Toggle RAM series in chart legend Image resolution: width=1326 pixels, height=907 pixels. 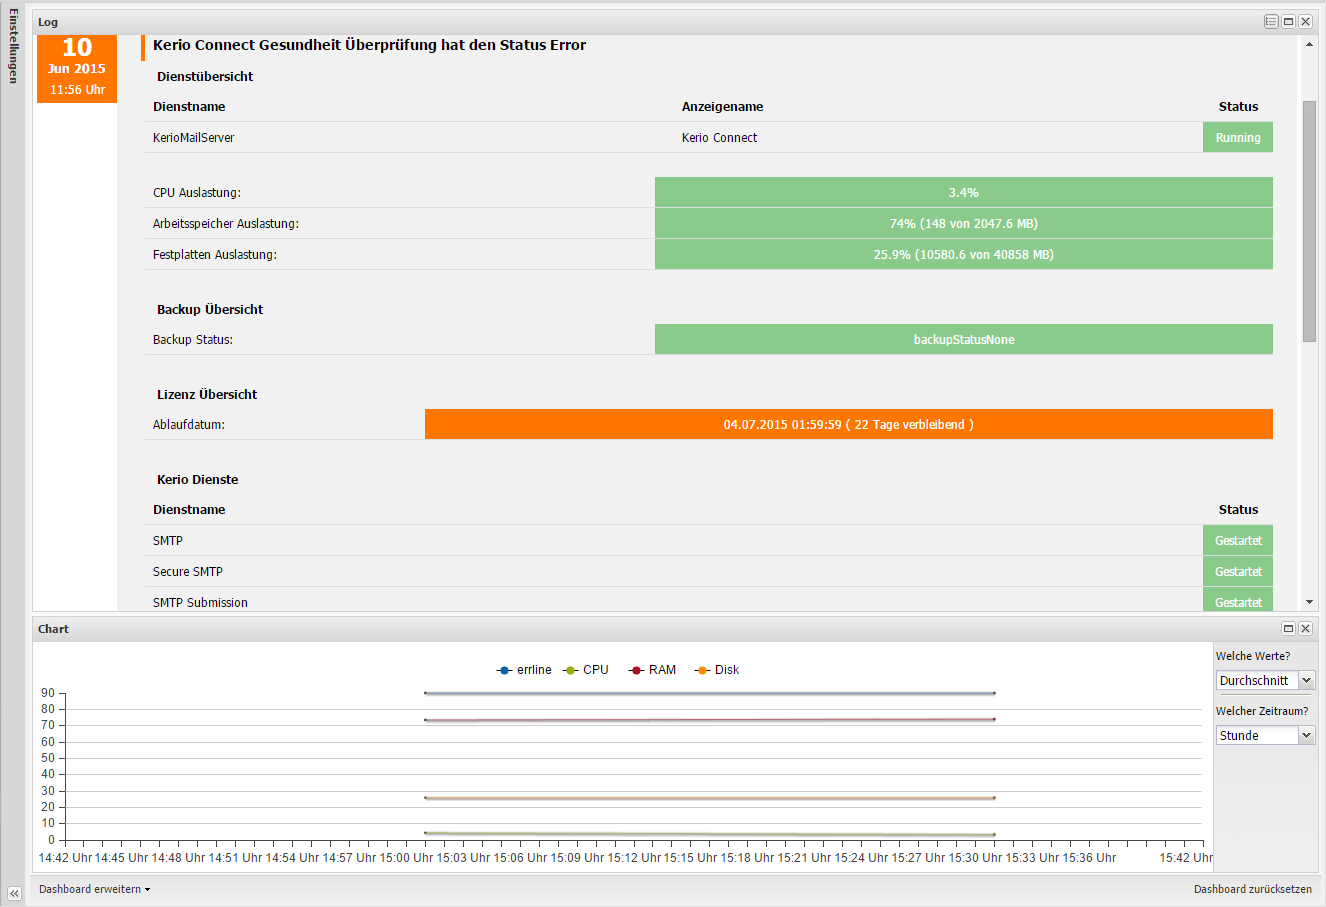coord(653,670)
